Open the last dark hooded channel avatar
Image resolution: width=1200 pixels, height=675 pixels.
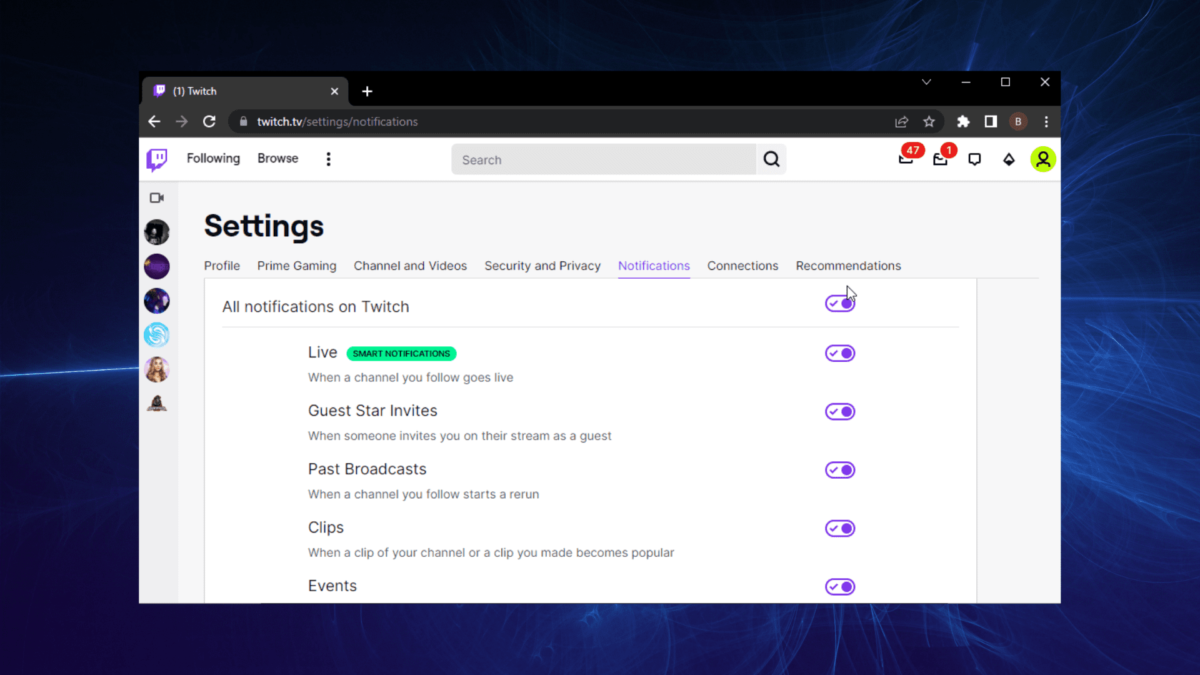[157, 403]
